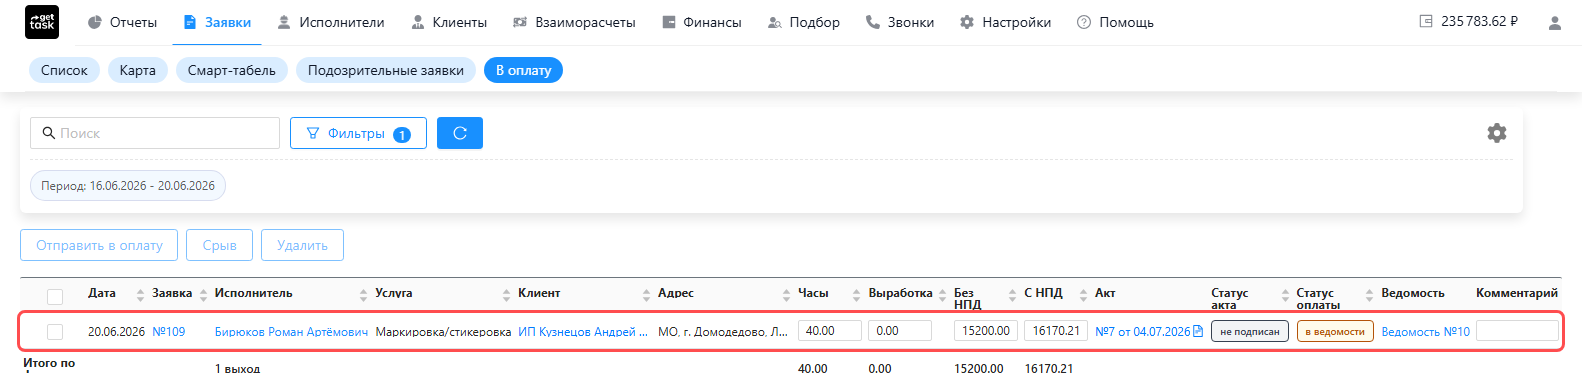The image size is (1582, 373).
Task: Sort by Клиент column arrows
Action: (x=646, y=295)
